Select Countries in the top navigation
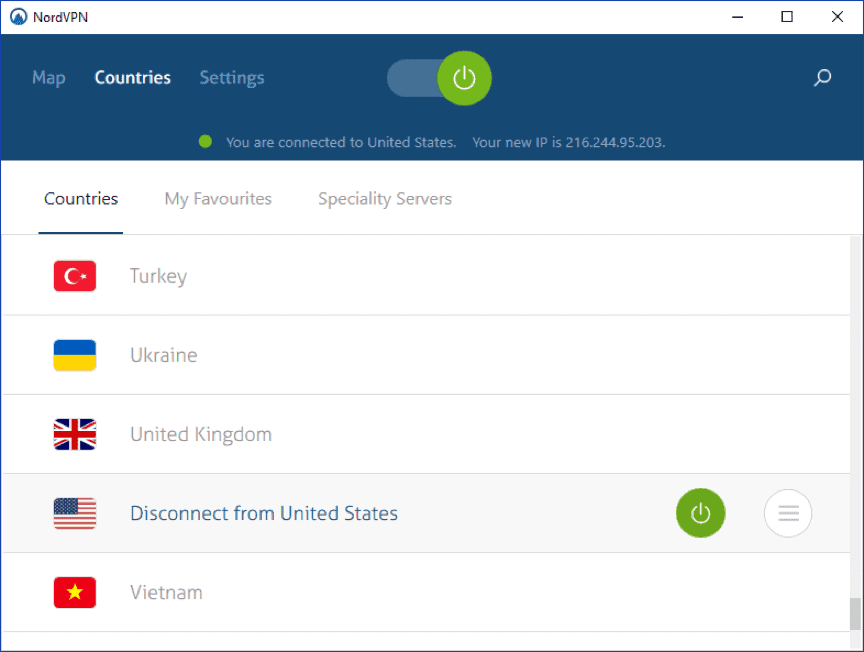Image resolution: width=864 pixels, height=652 pixels. 133,78
